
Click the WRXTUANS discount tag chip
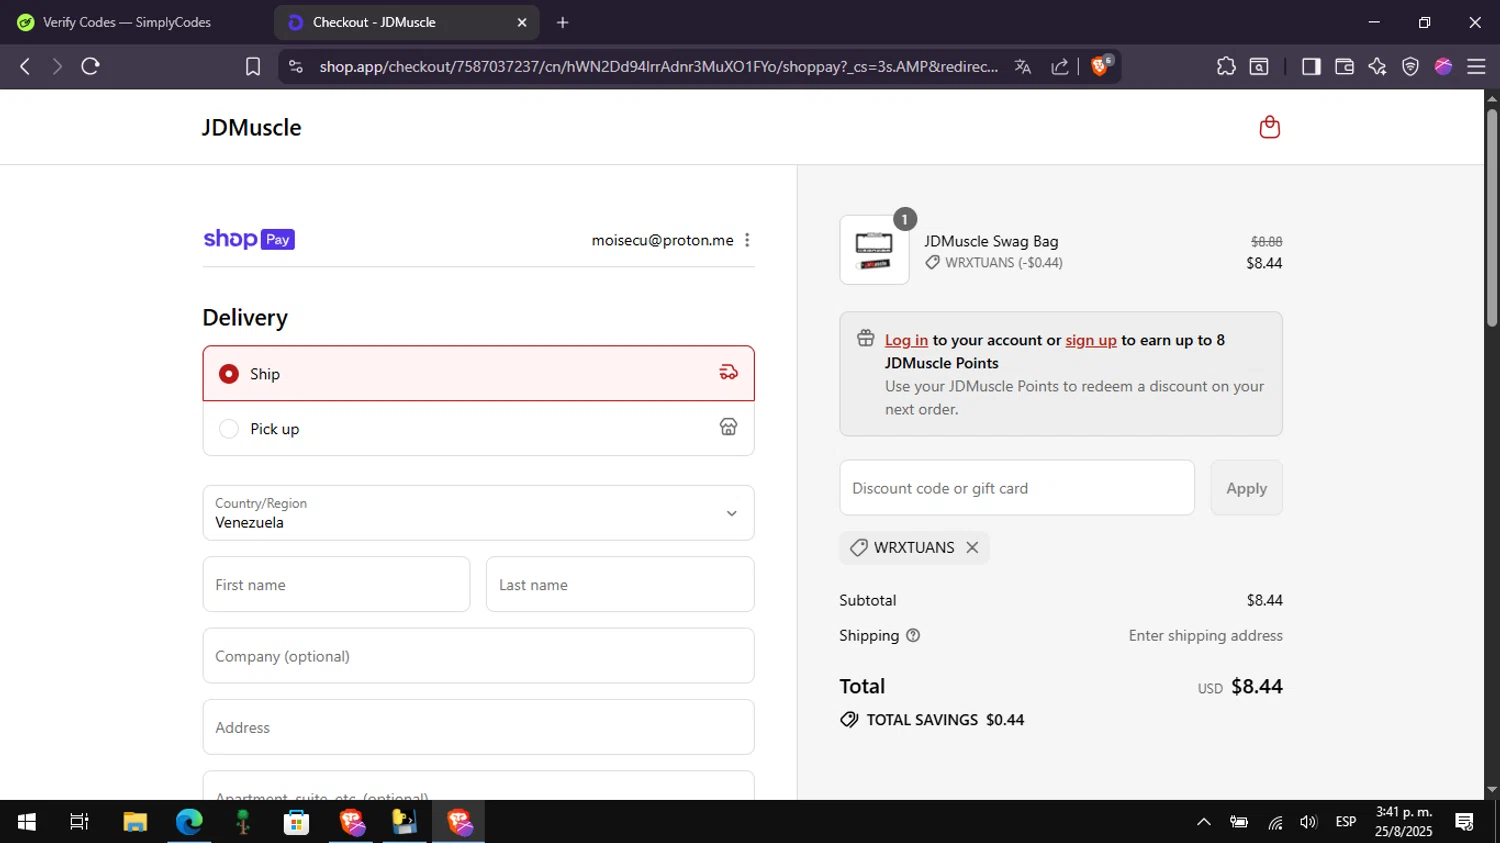click(x=914, y=547)
